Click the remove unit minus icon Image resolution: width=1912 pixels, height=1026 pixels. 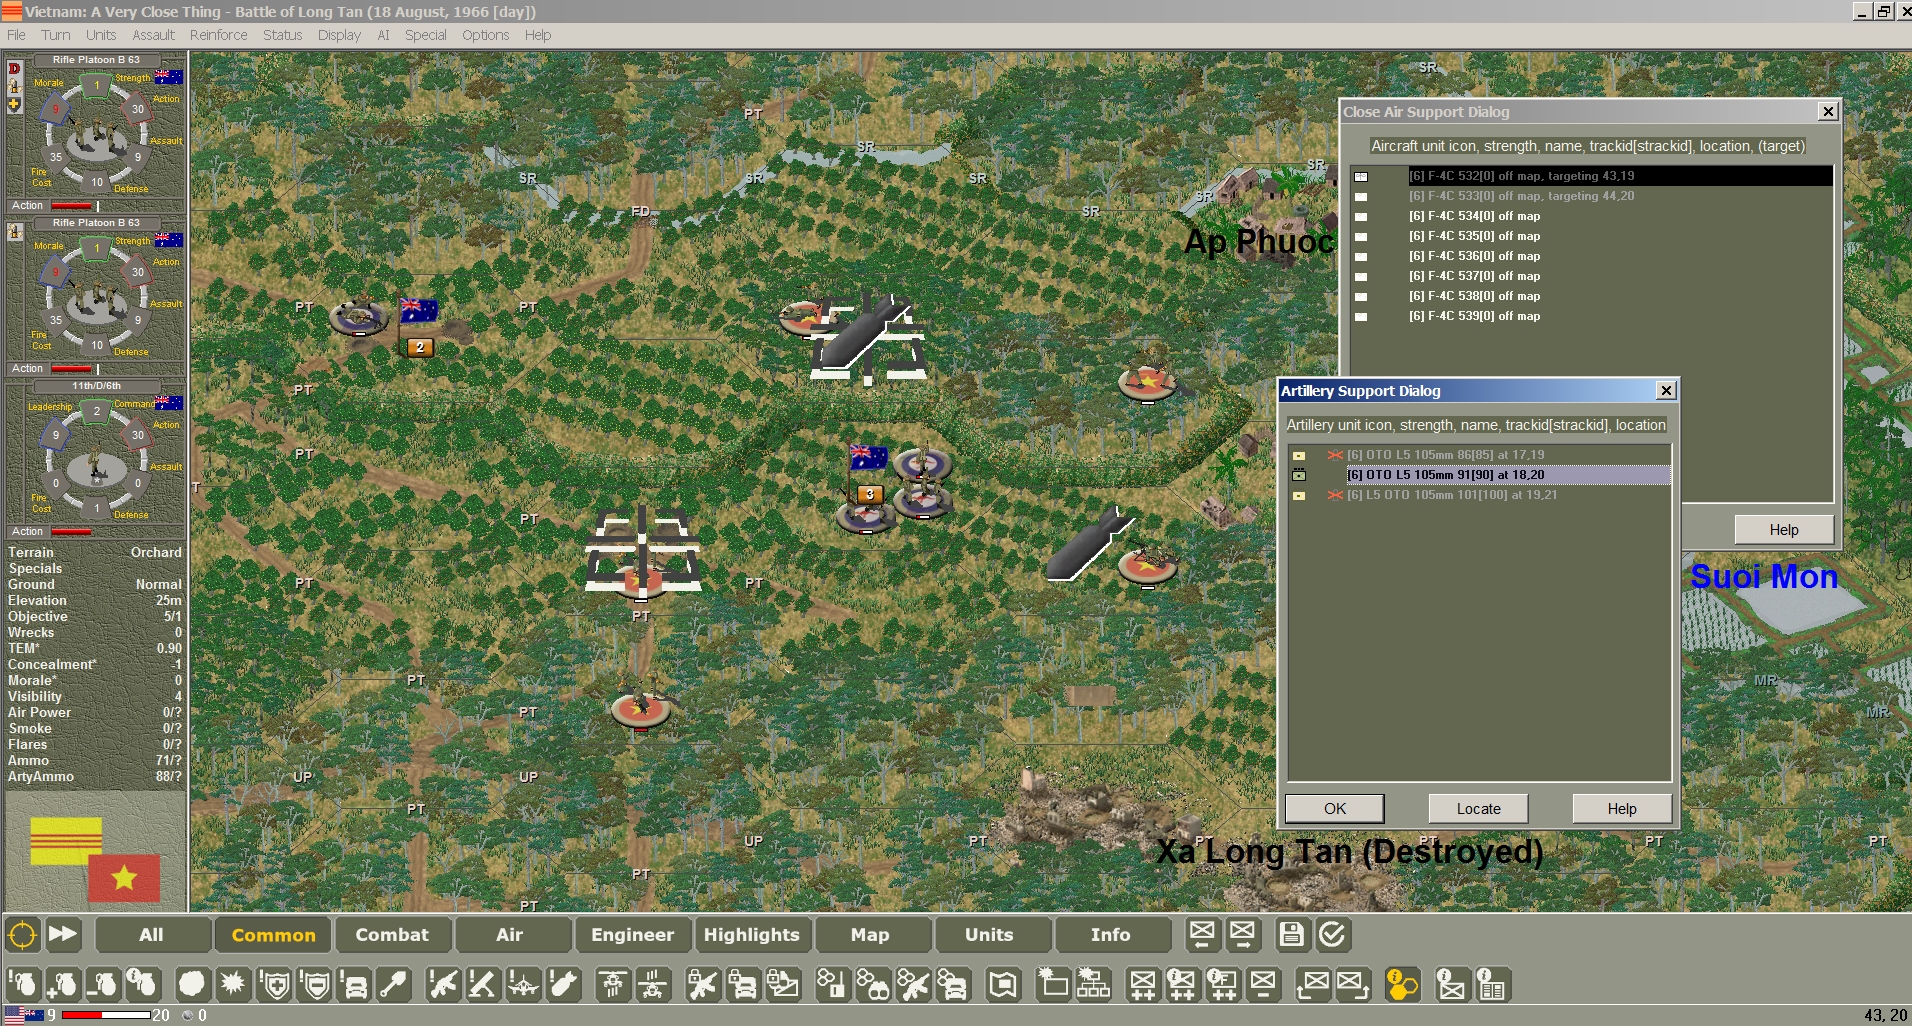click(1263, 985)
